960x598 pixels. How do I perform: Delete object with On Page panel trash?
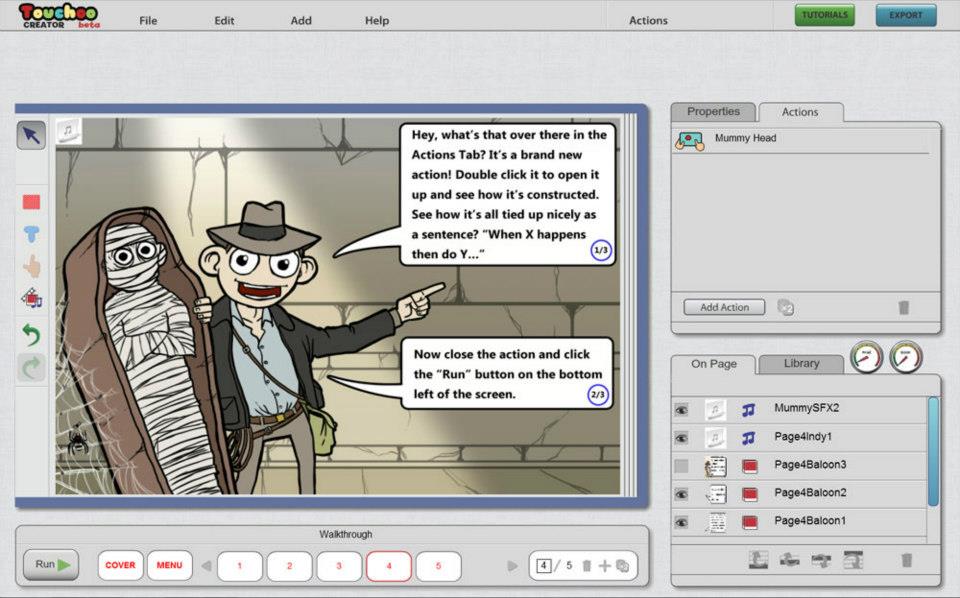[x=907, y=560]
